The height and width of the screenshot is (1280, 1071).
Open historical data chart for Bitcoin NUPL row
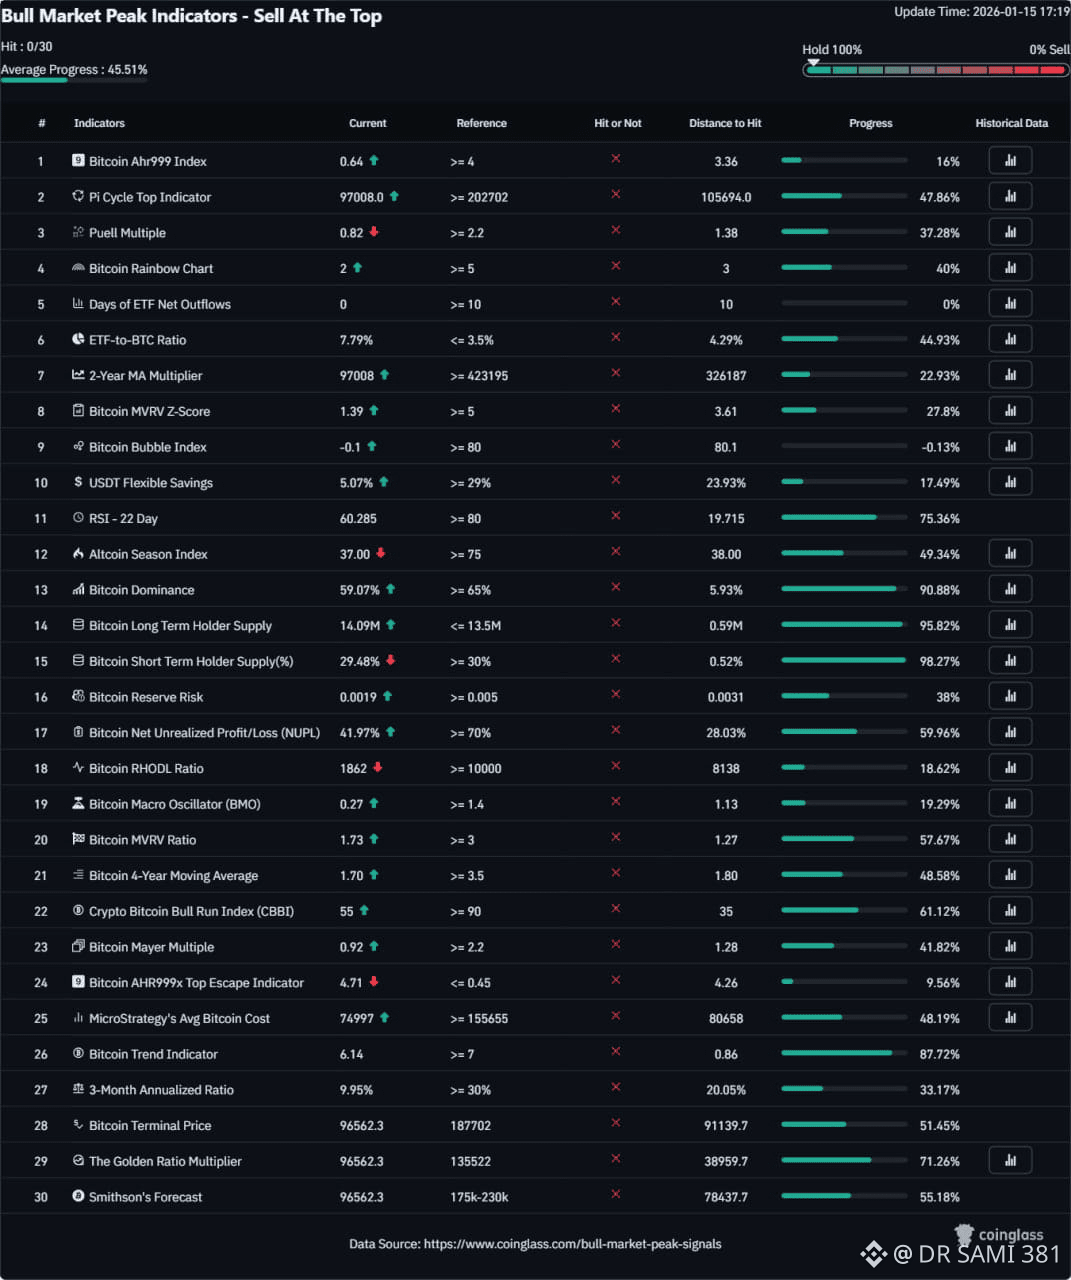click(1010, 732)
